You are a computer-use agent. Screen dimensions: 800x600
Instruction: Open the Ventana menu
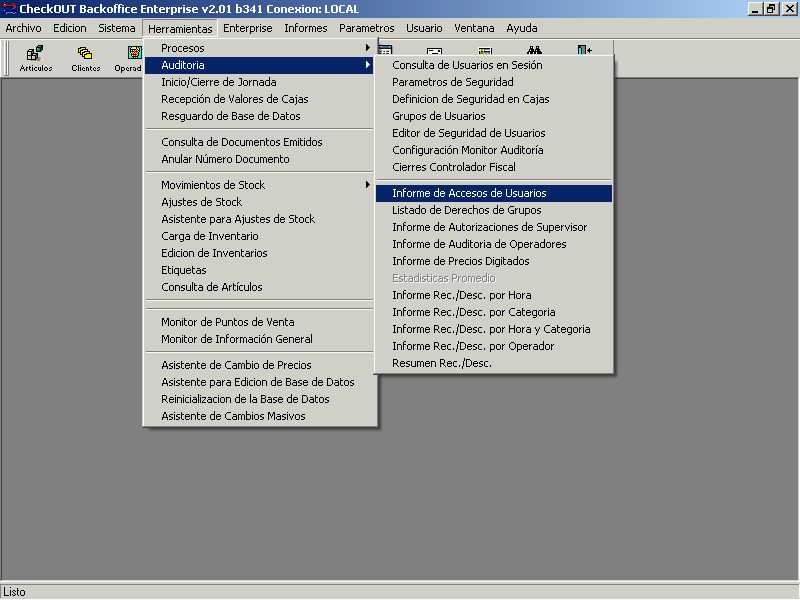coord(474,28)
